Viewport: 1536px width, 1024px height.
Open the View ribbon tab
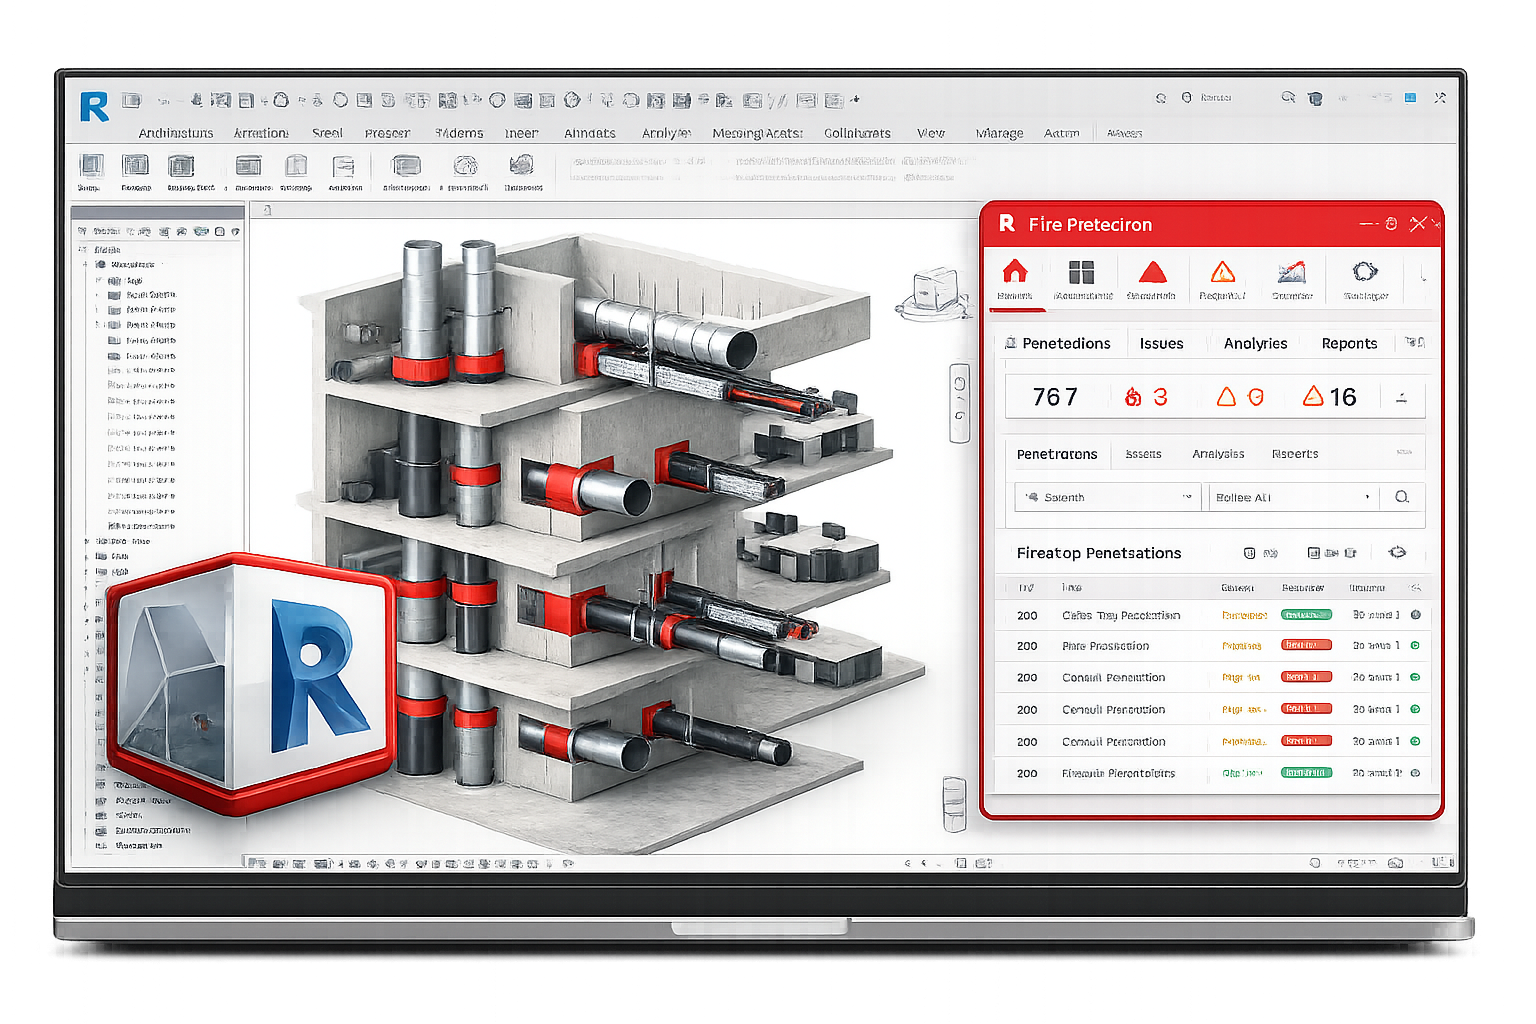tap(930, 133)
